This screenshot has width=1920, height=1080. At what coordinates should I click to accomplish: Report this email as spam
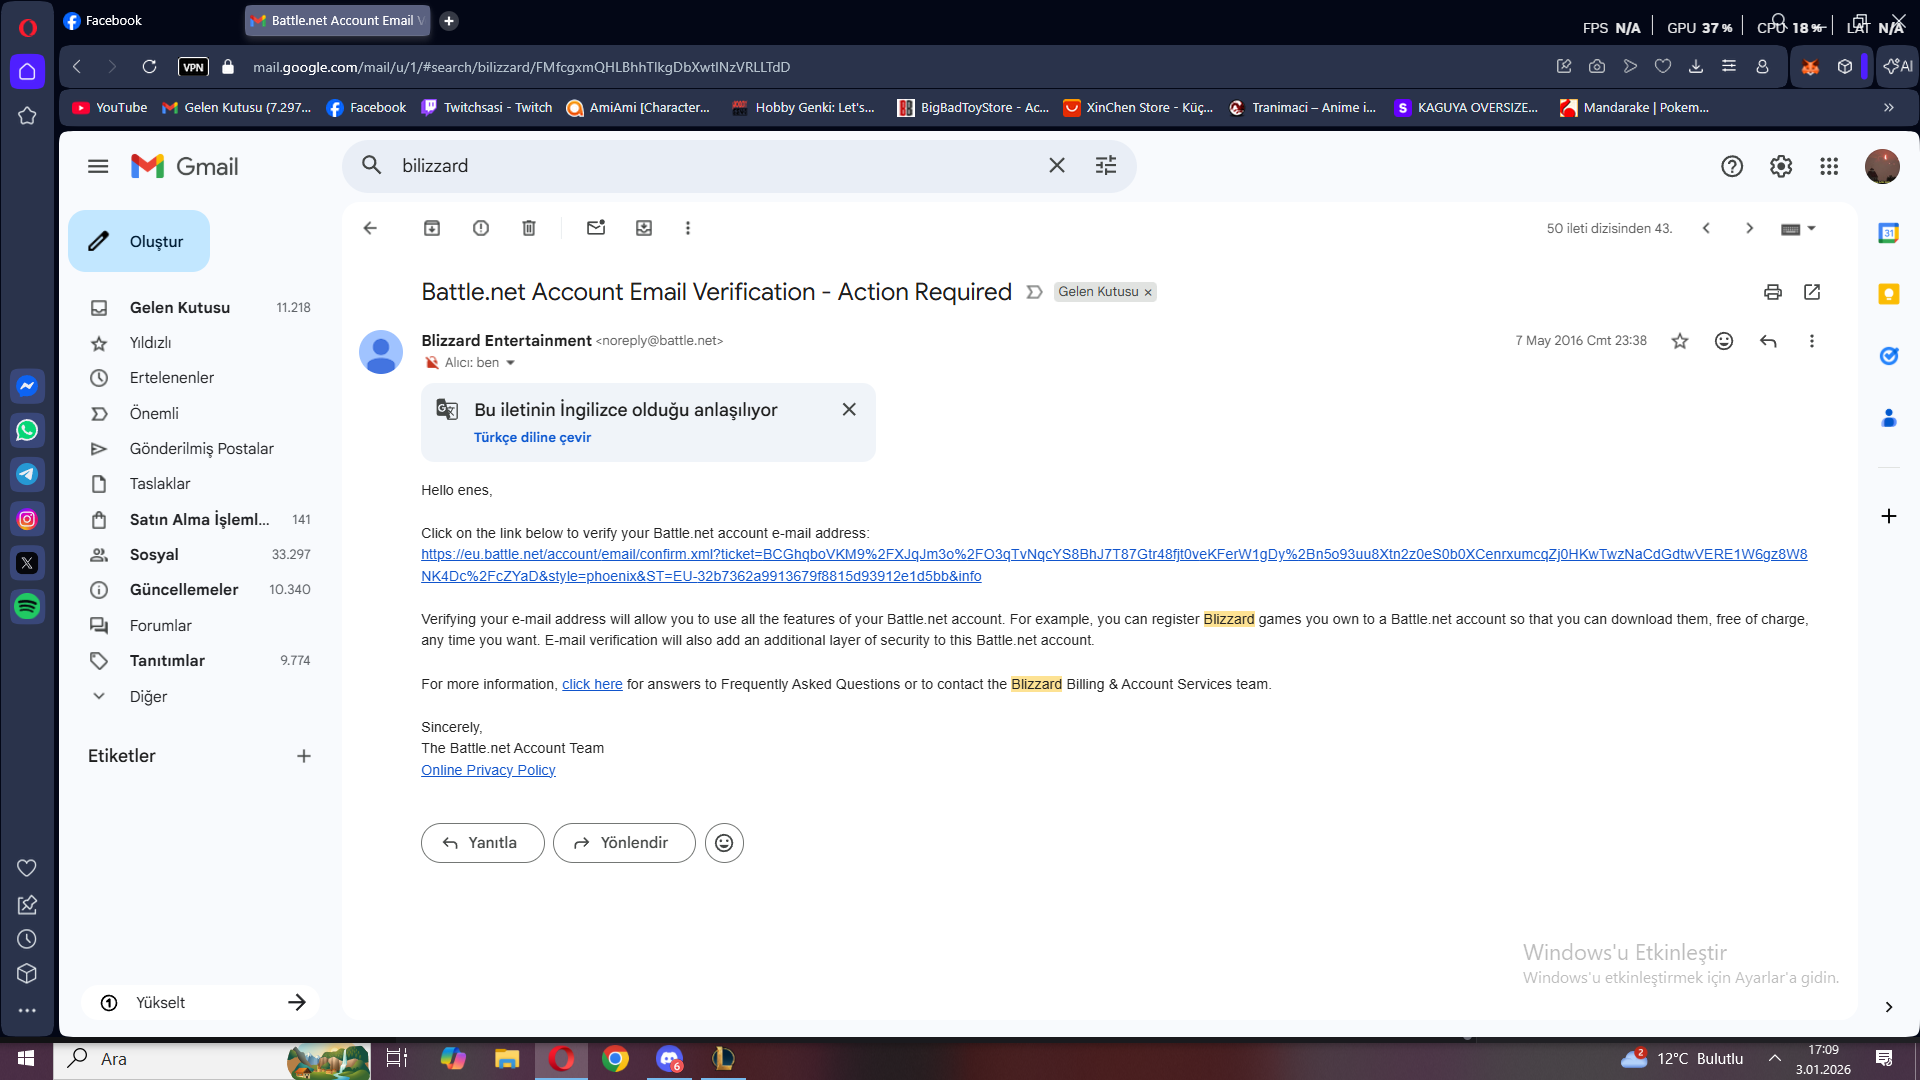click(481, 228)
